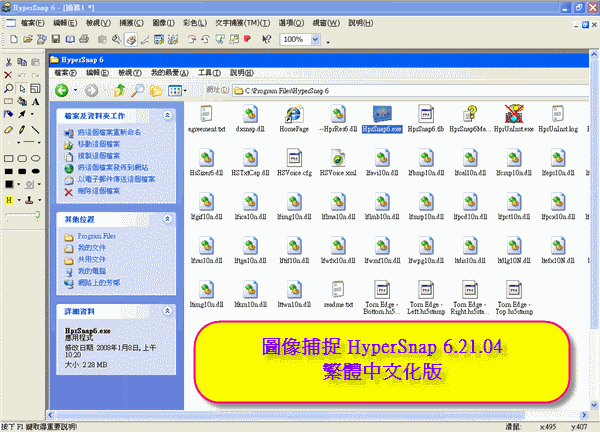Select the filled rectangle shape tool

(x=9, y=171)
